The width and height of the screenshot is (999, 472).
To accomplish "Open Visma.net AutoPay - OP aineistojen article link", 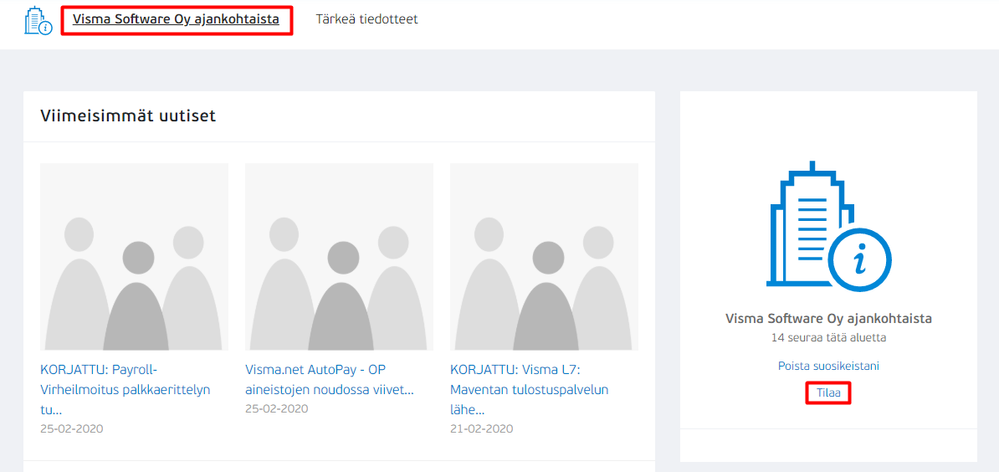I will tap(329, 380).
